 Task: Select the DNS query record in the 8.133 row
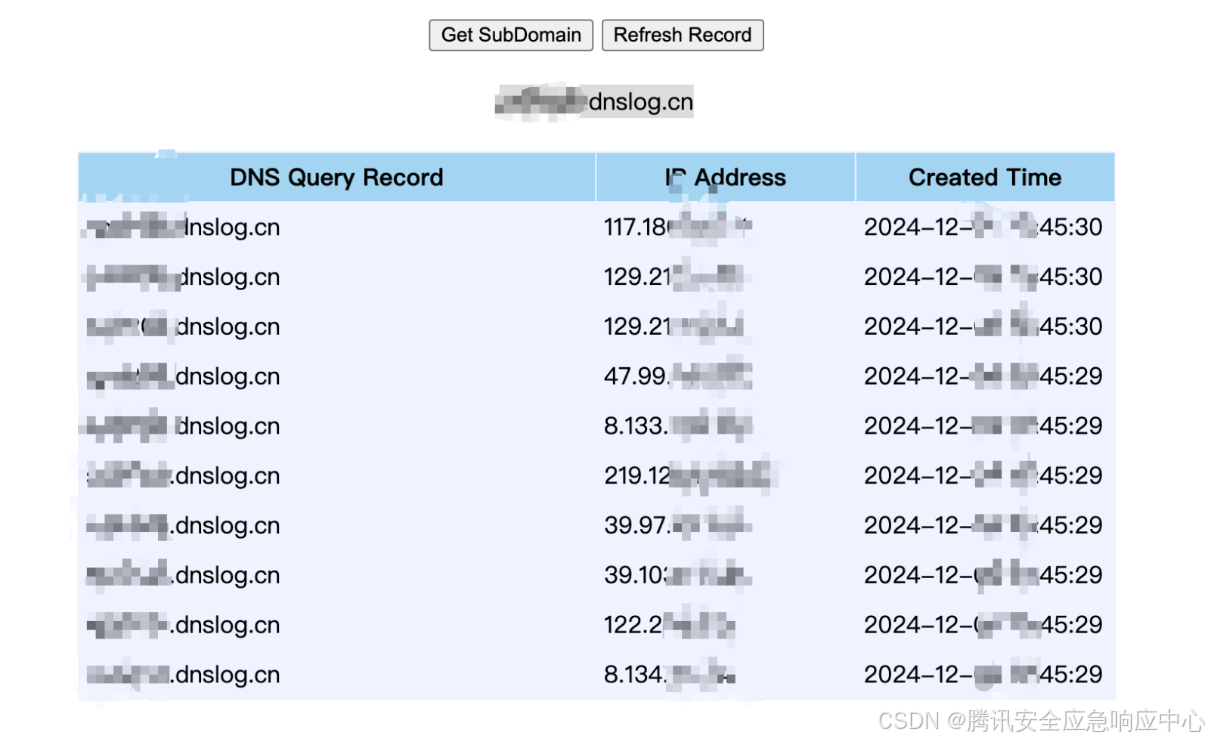point(183,426)
